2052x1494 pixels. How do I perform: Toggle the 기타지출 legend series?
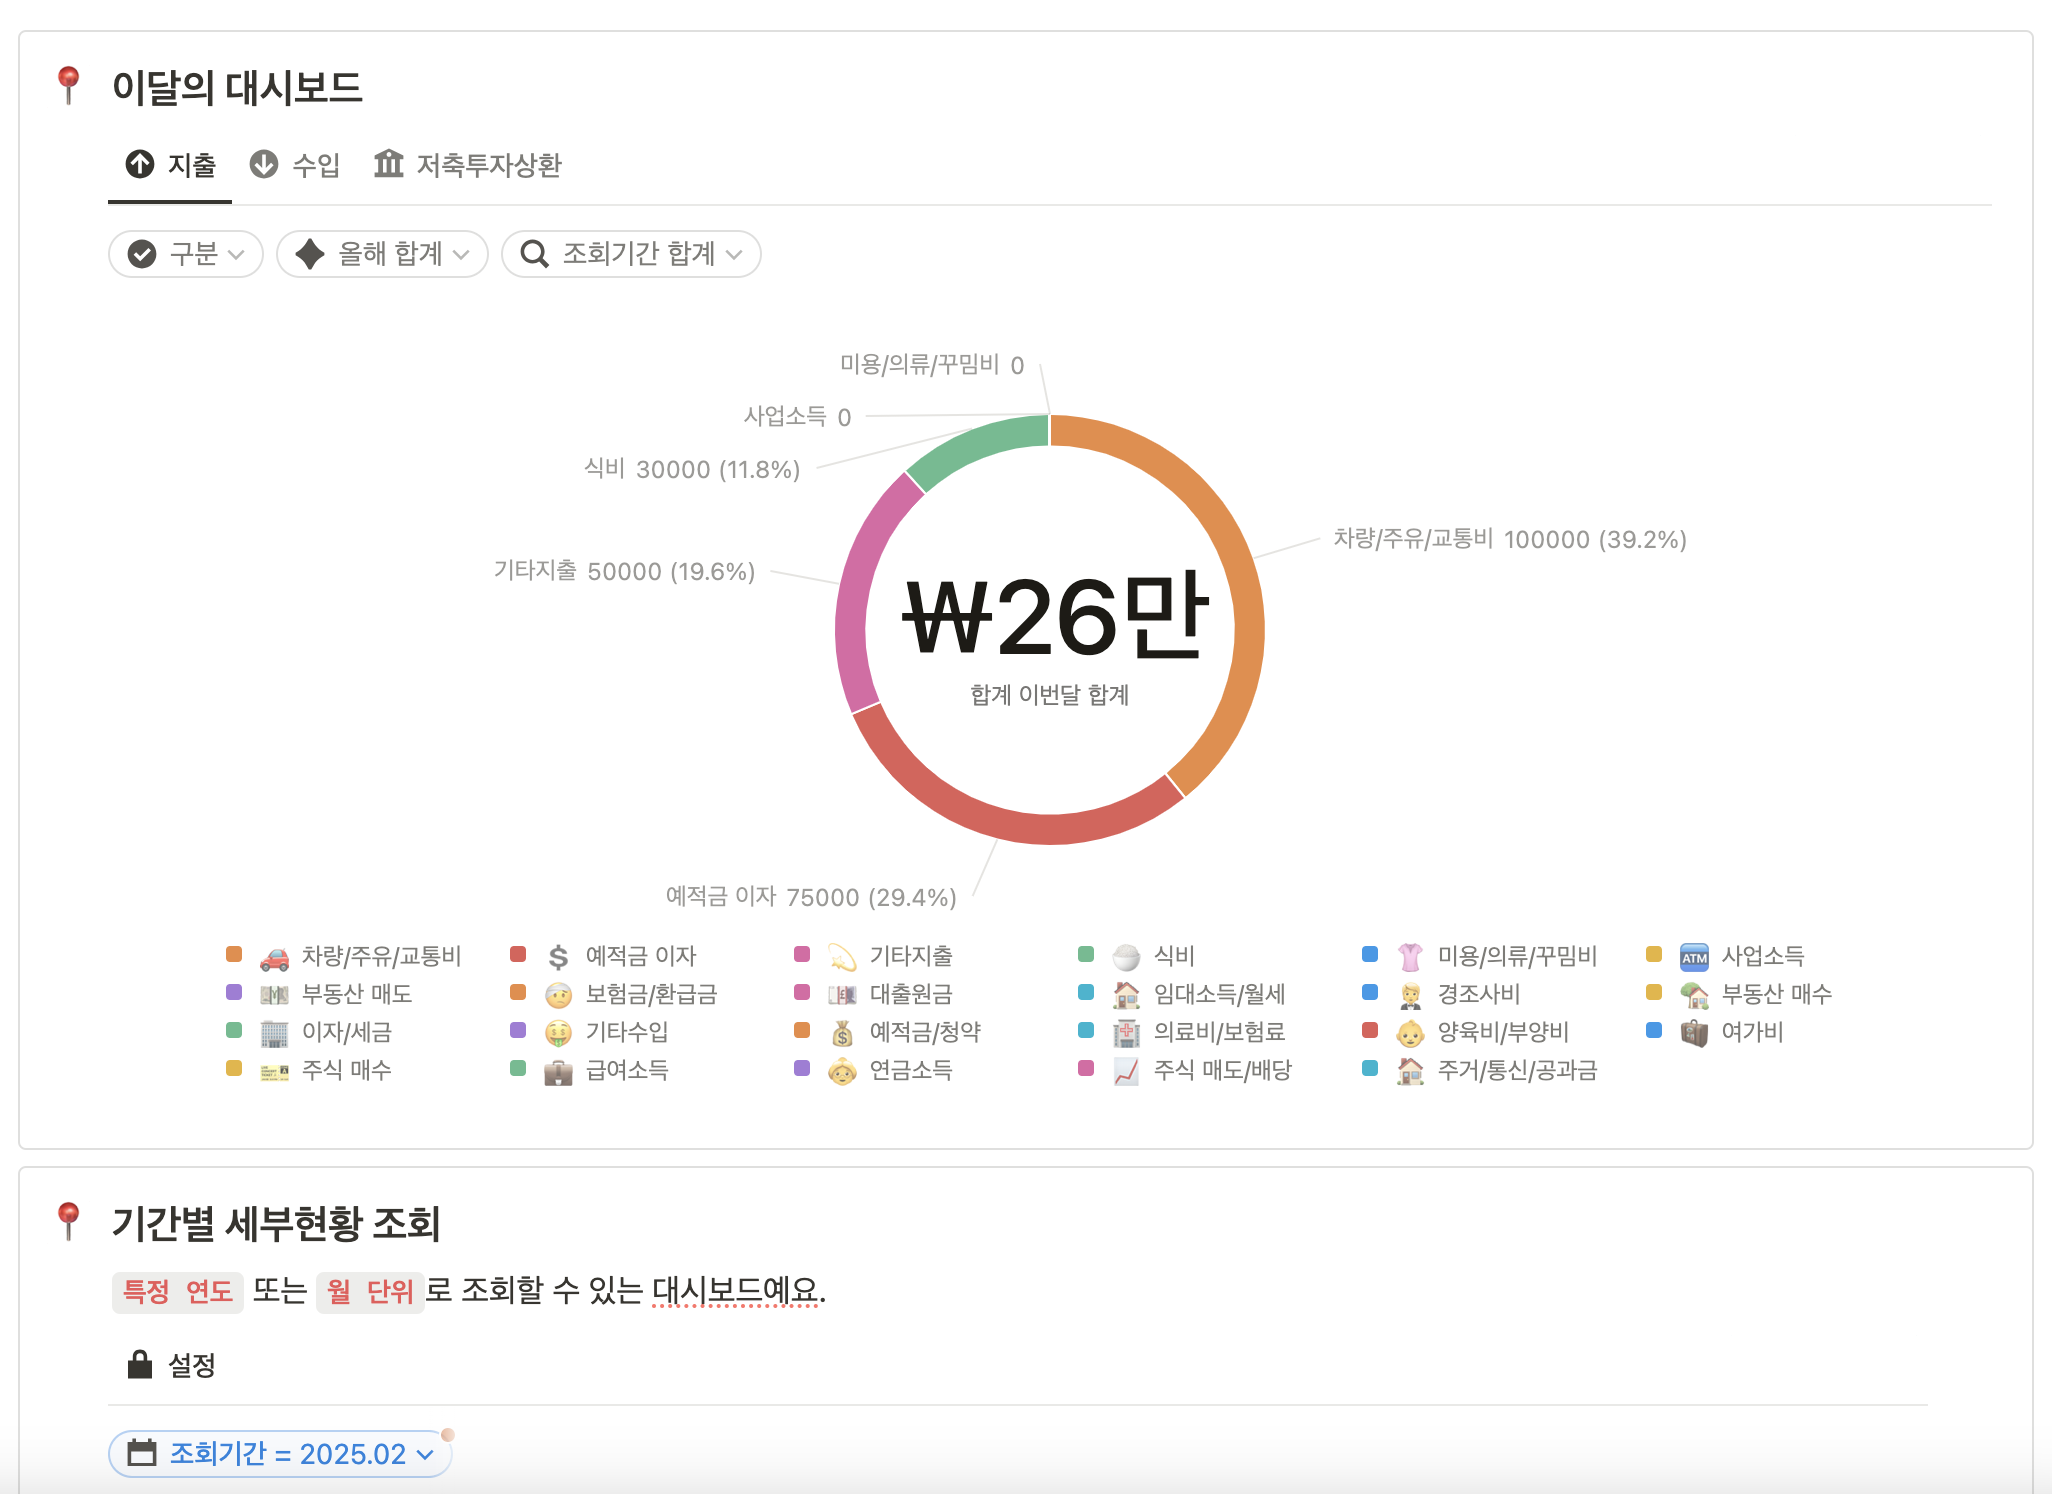(x=909, y=956)
